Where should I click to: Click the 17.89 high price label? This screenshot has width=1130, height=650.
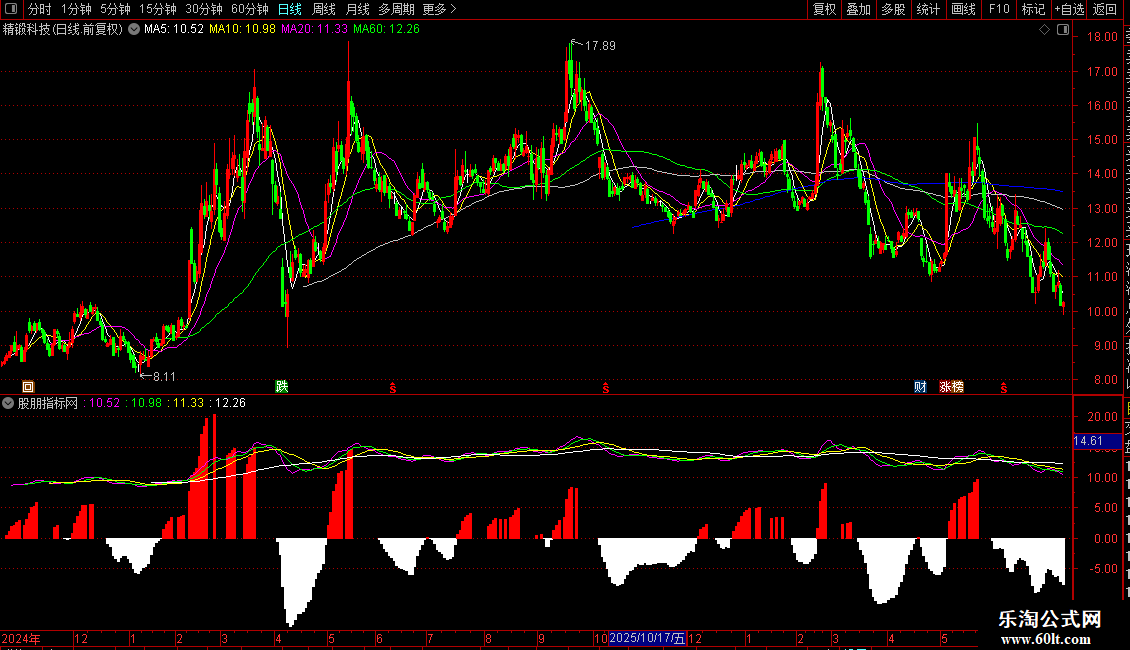(600, 45)
